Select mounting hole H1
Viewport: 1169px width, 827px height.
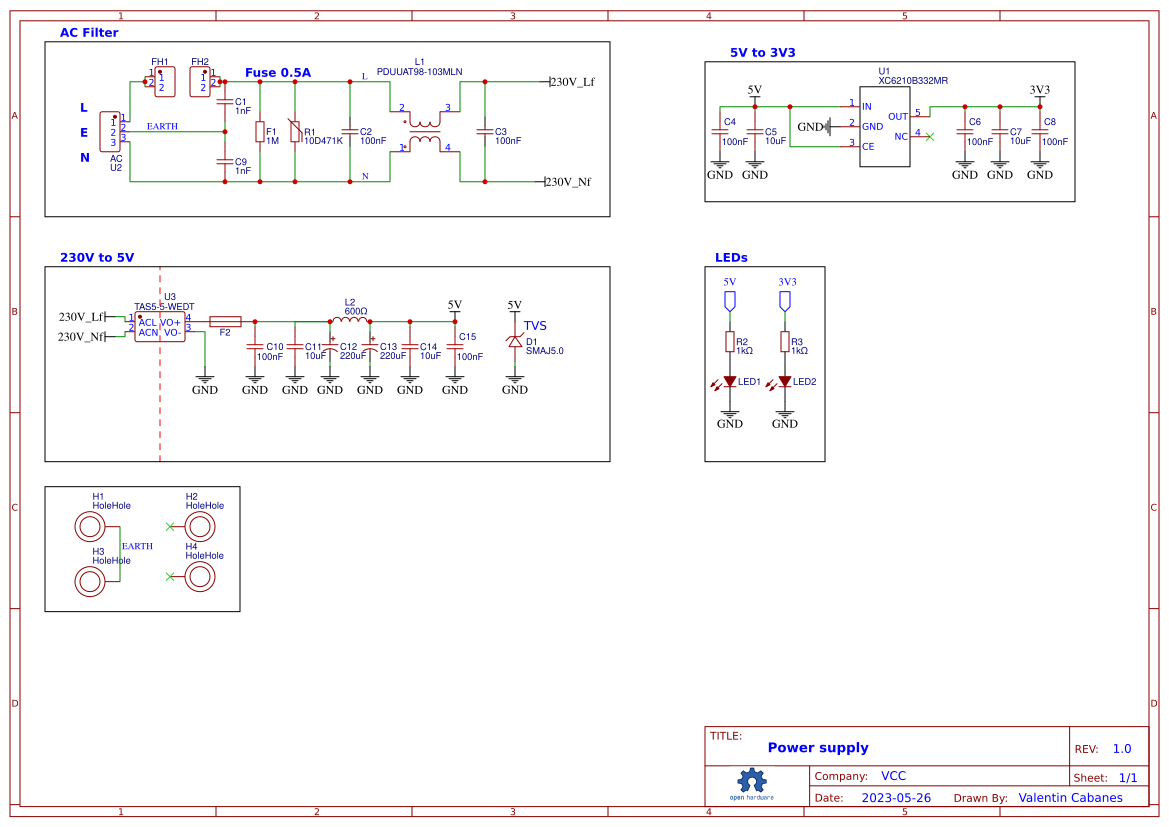(x=90, y=522)
